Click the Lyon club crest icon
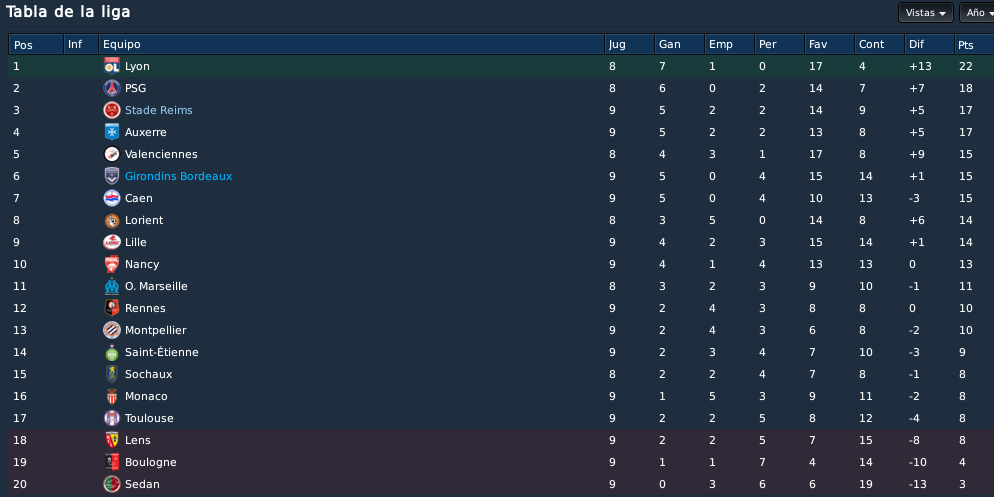This screenshot has height=497, width=994. click(112, 66)
